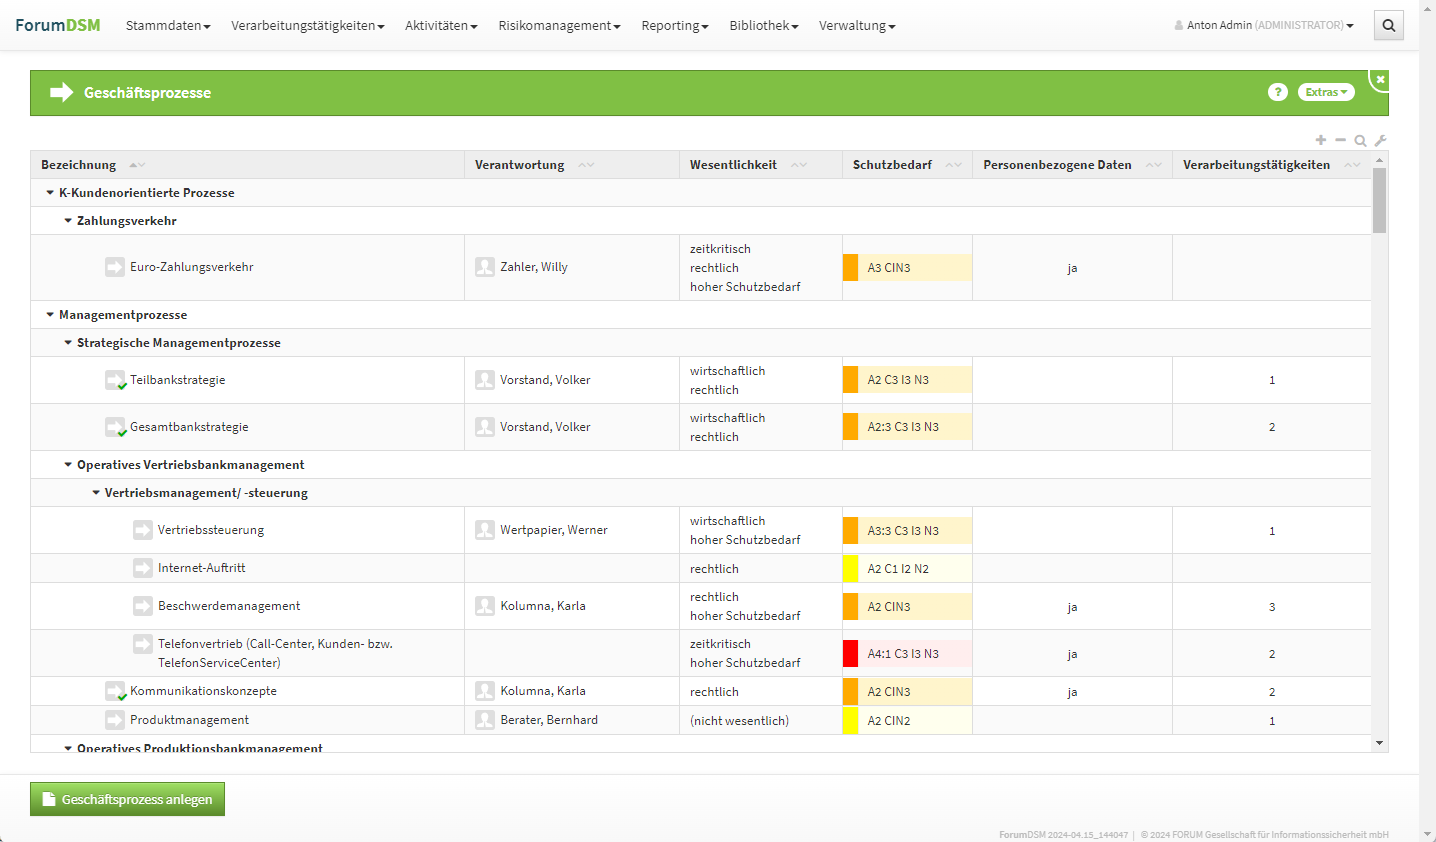Click the red Schutzbedarf swatch for Telefonvertrieb
This screenshot has width=1436, height=842.
pos(850,654)
